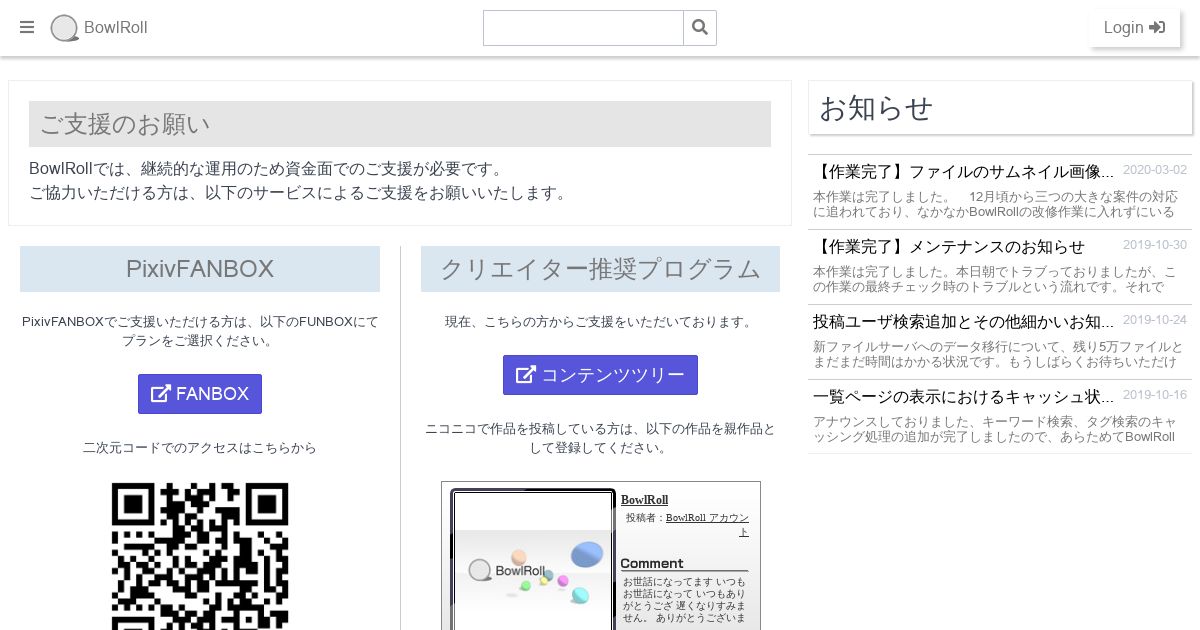Image resolution: width=1200 pixels, height=630 pixels.
Task: Click text 二次元コードでのアクセスはこちらから
Action: click(200, 448)
